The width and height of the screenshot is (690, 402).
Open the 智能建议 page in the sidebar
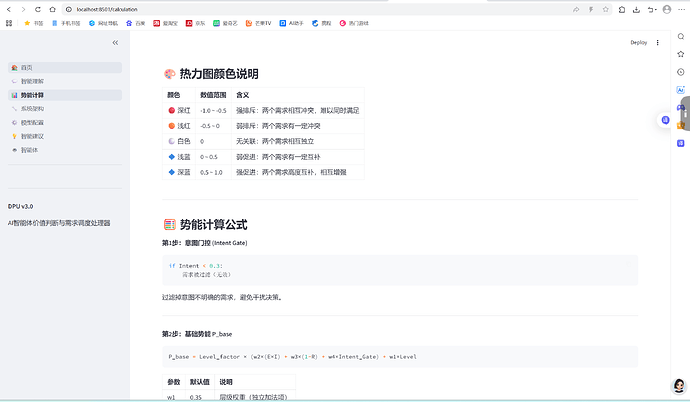[65, 136]
